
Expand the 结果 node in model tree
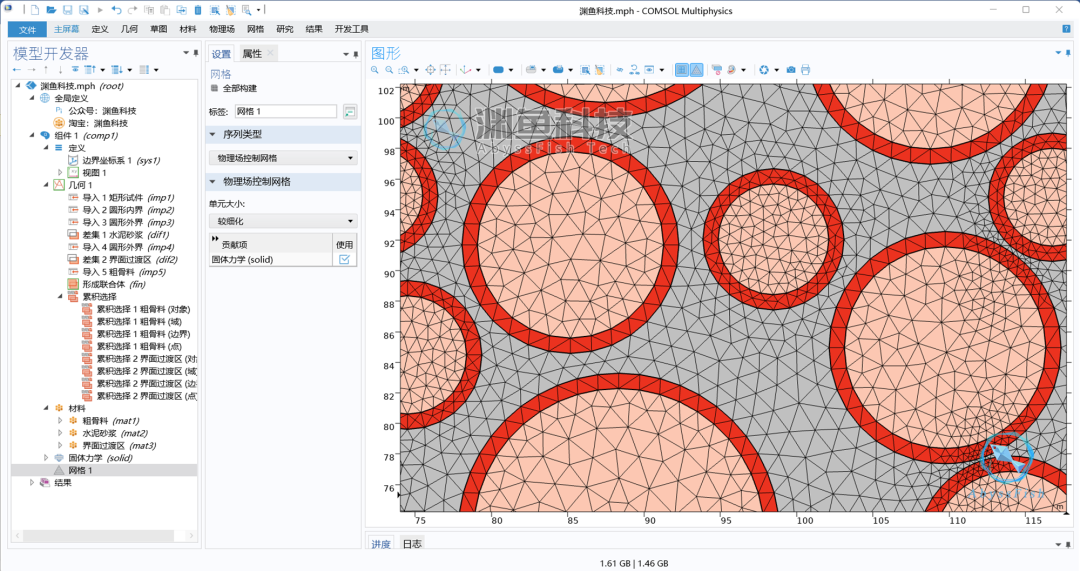[32, 483]
